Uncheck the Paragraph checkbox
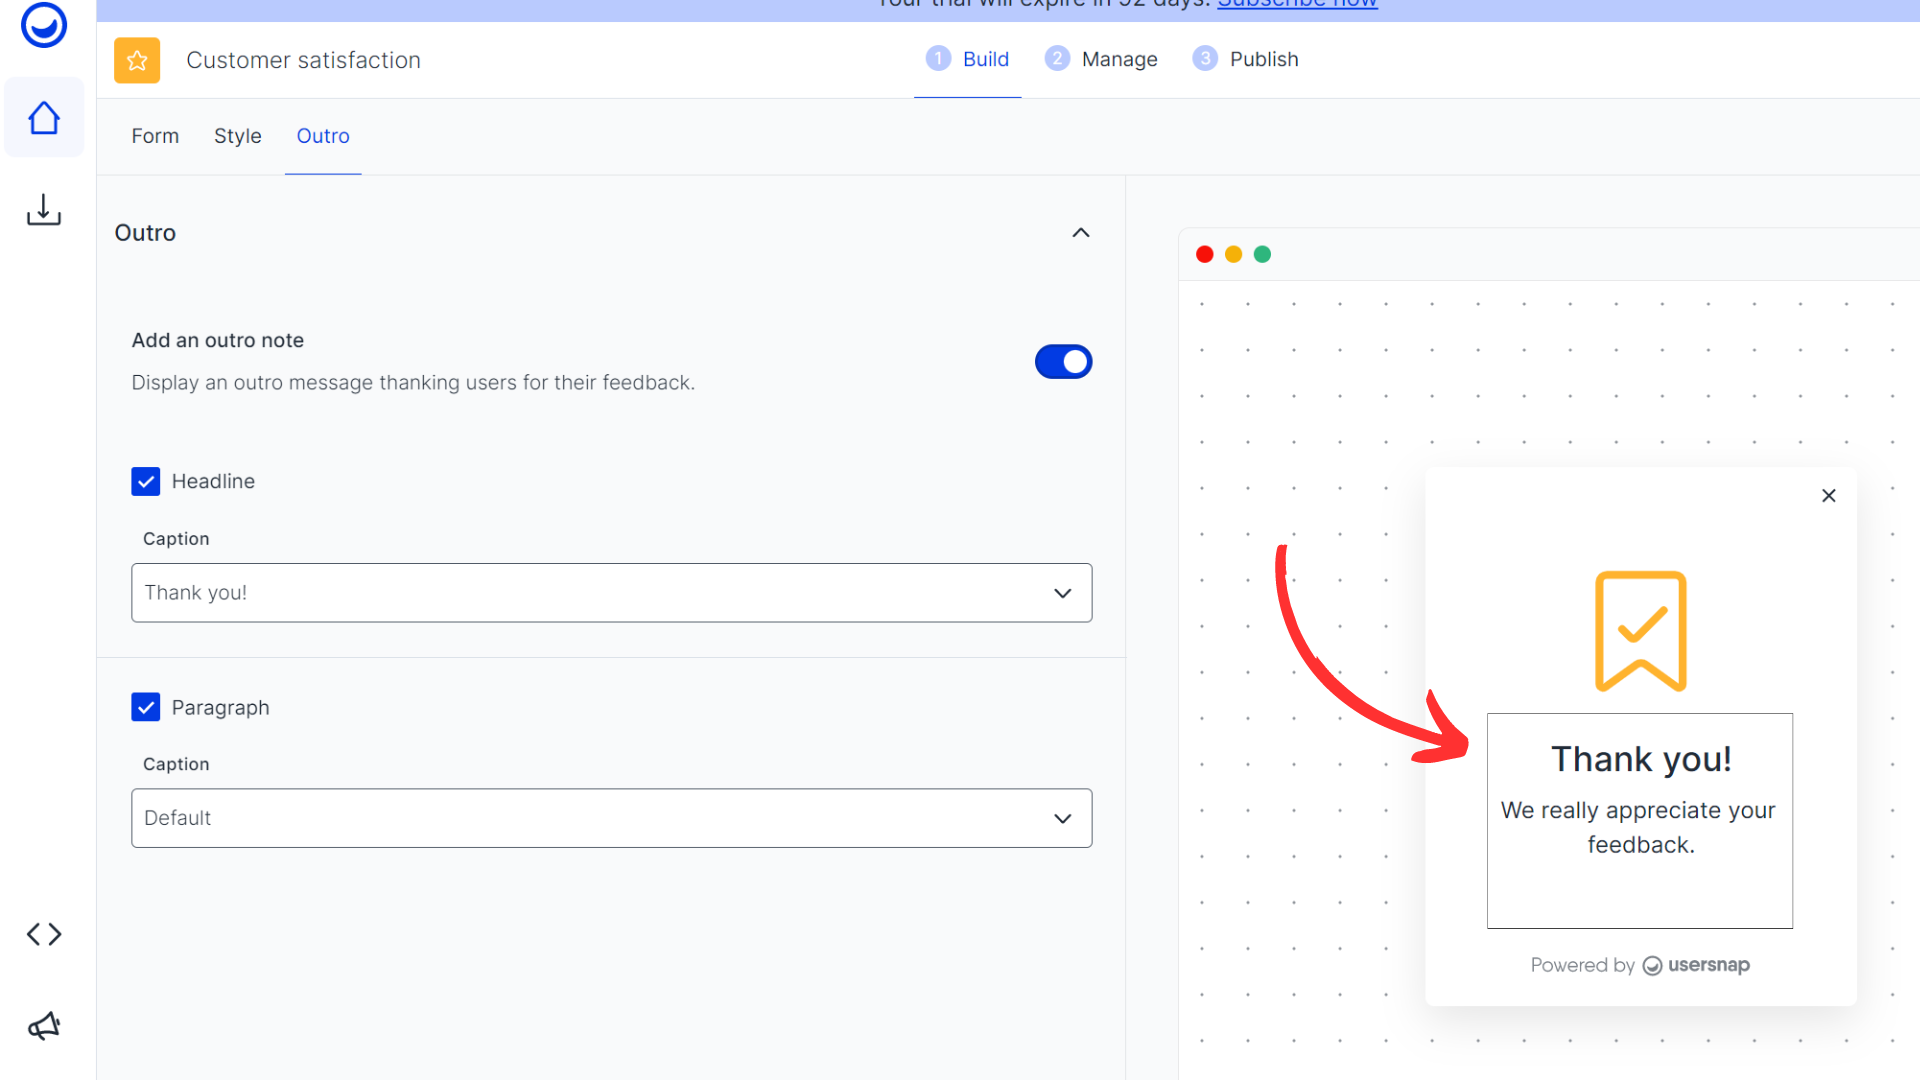 pos(146,708)
